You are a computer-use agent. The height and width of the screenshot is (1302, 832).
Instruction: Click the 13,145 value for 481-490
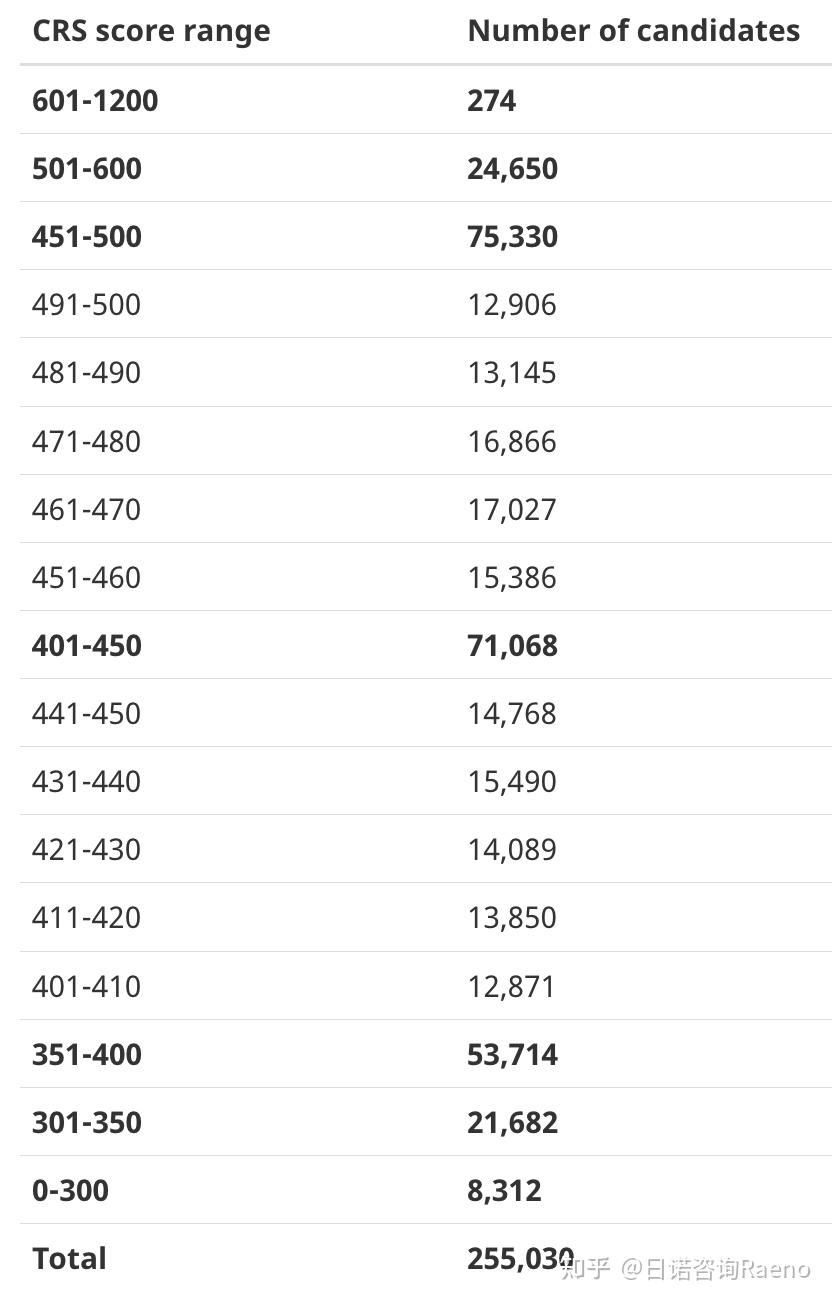click(x=511, y=372)
